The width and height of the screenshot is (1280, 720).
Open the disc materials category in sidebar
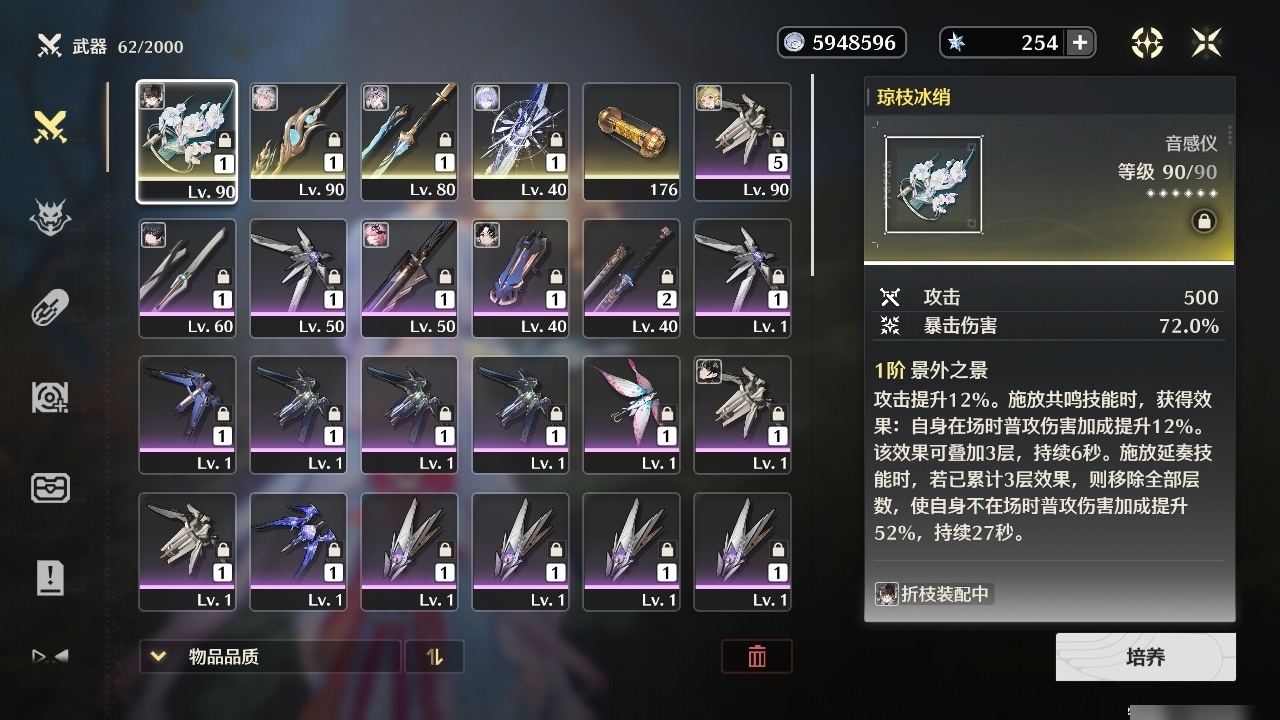50,398
